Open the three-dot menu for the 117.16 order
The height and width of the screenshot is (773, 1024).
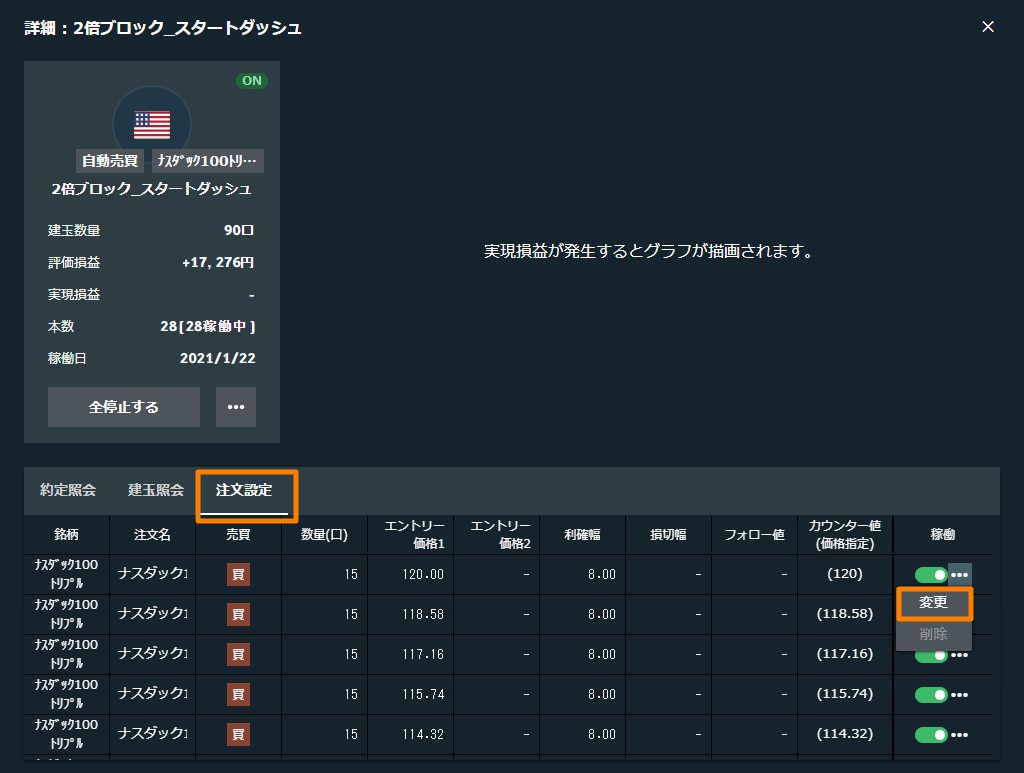[959, 655]
